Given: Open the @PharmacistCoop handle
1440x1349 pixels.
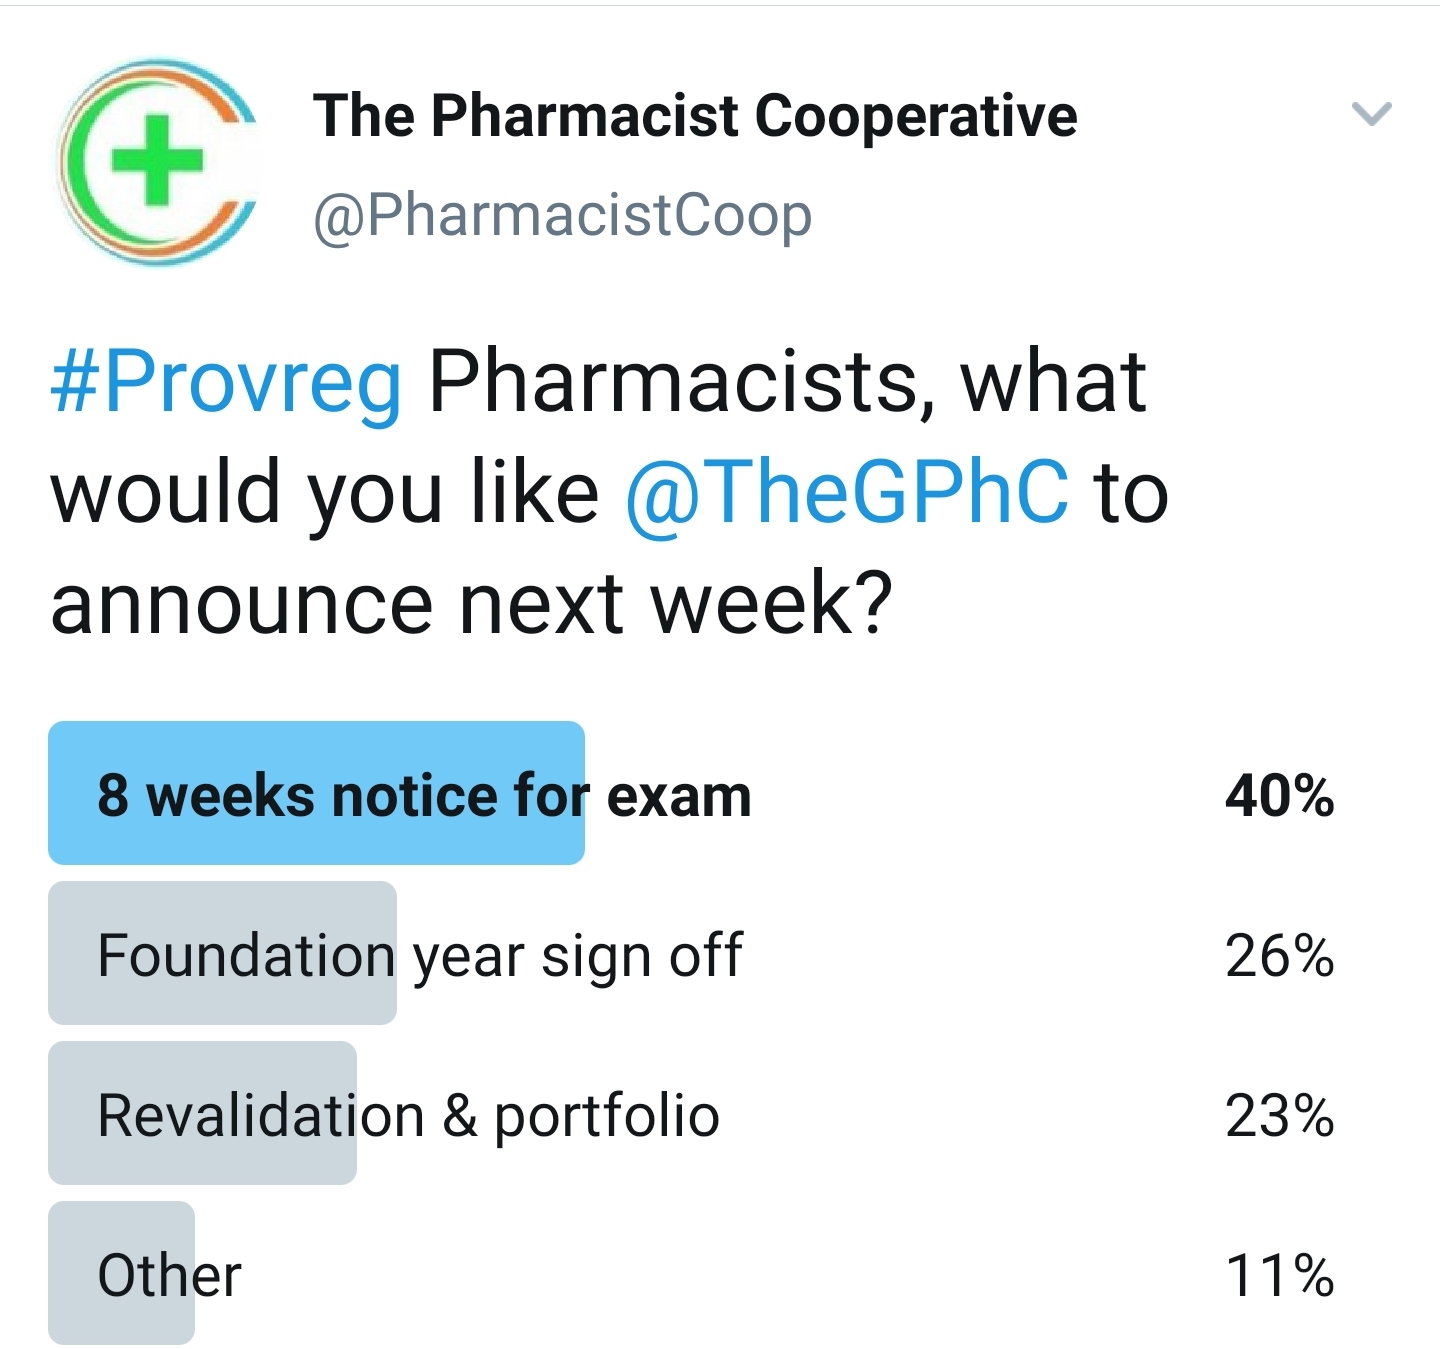Looking at the screenshot, I should (x=562, y=216).
